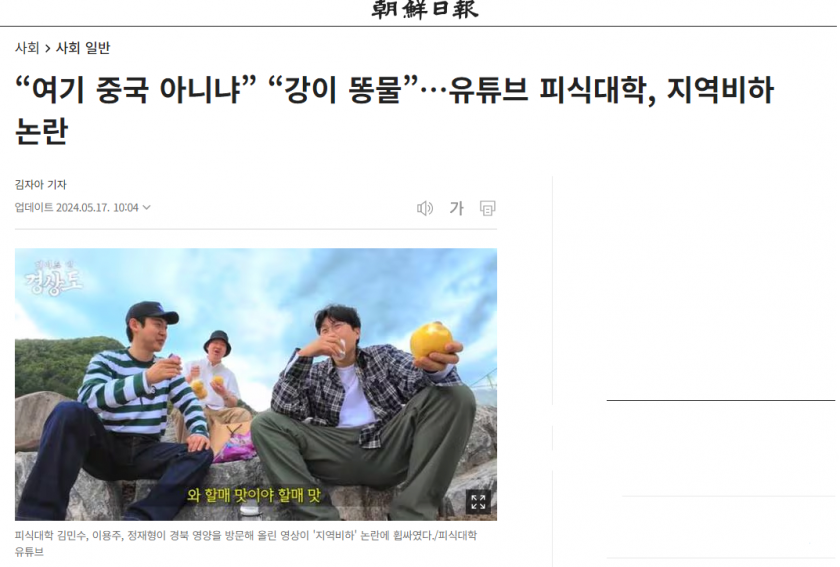Image resolution: width=840 pixels, height=567 pixels.
Task: Go to homepage via Chosun Ilbo logo
Action: [424, 10]
